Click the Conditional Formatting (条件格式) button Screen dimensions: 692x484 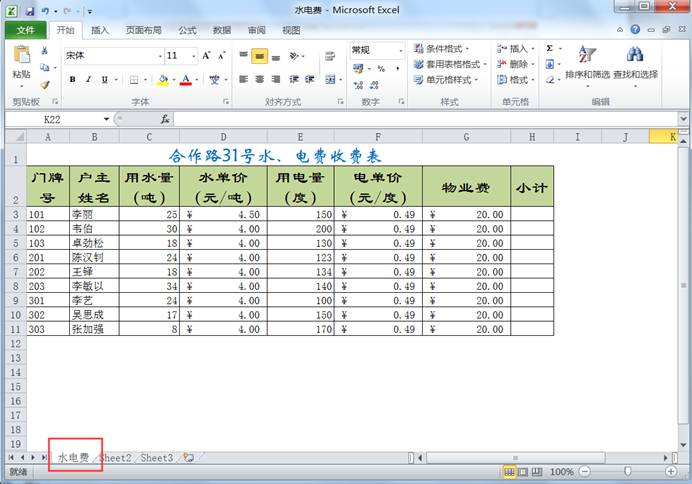click(x=444, y=48)
